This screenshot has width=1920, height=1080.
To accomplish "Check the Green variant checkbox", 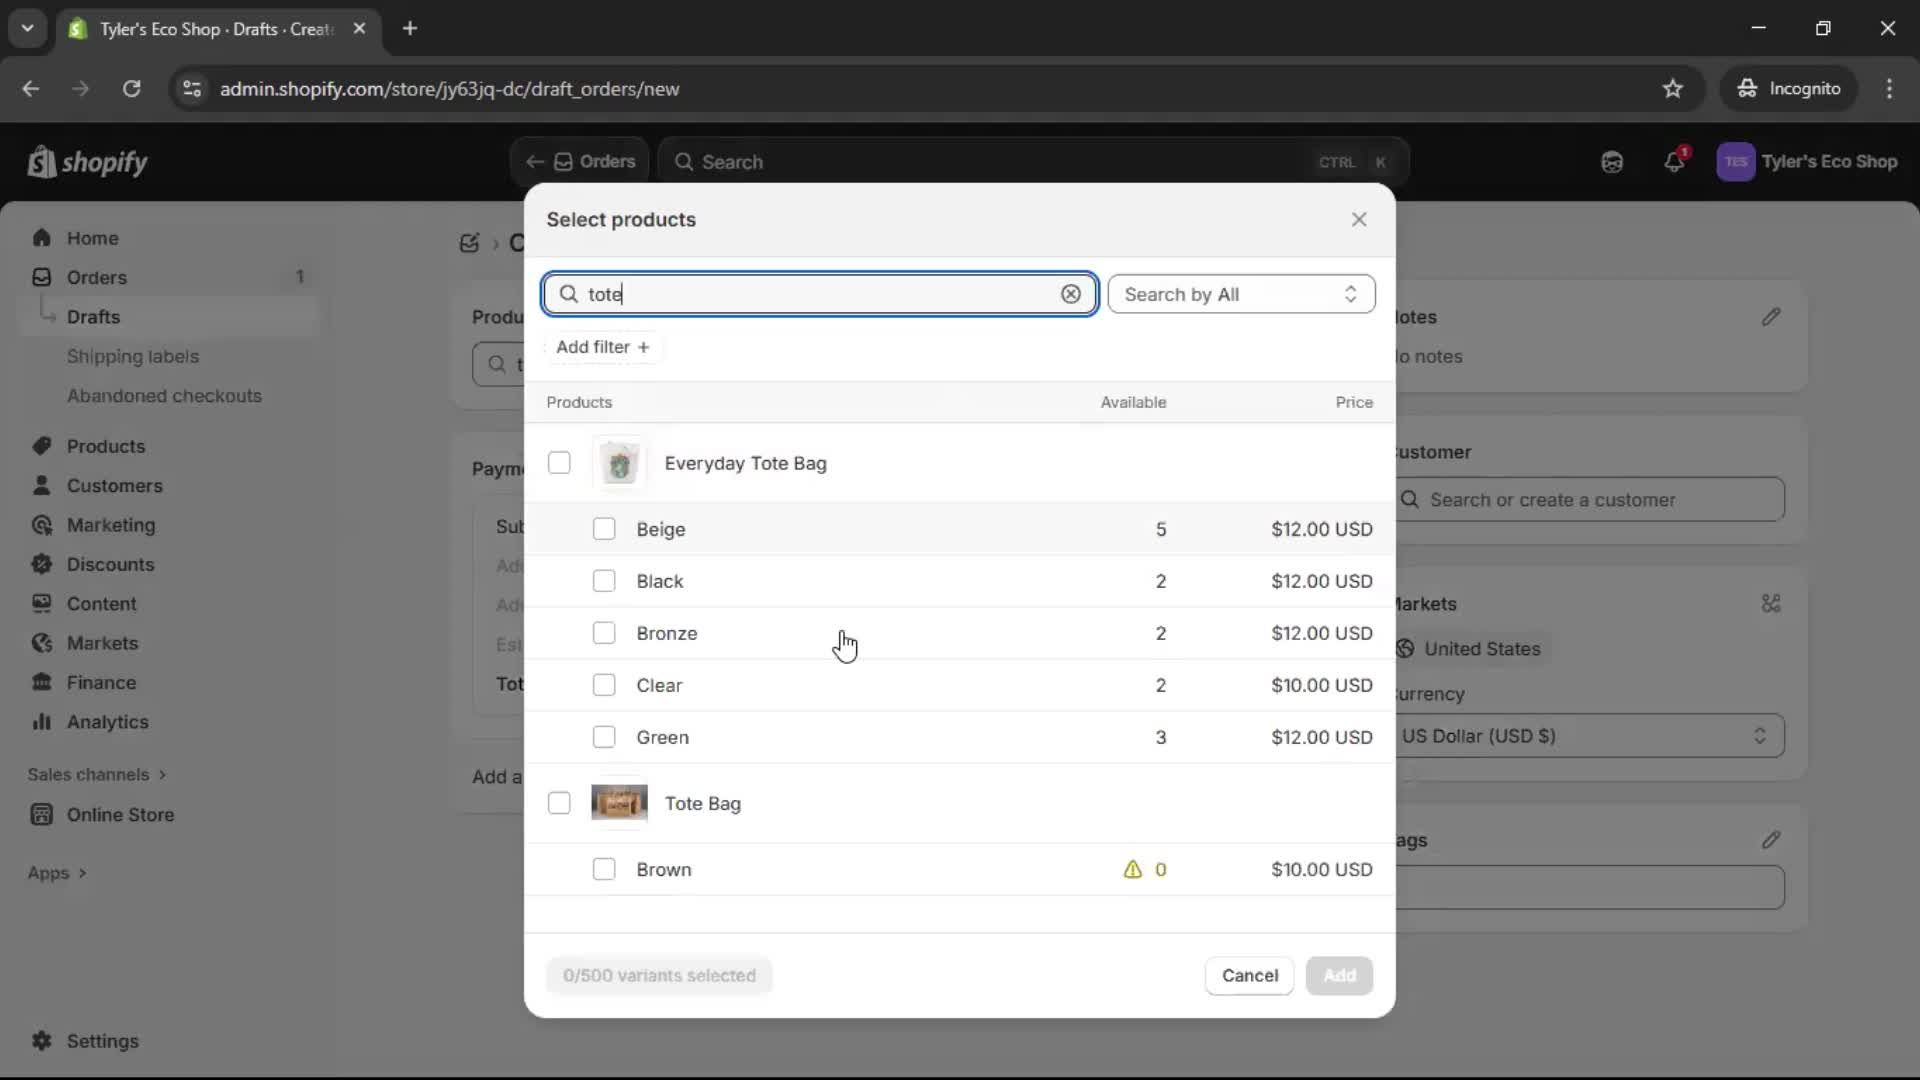I will [x=604, y=737].
